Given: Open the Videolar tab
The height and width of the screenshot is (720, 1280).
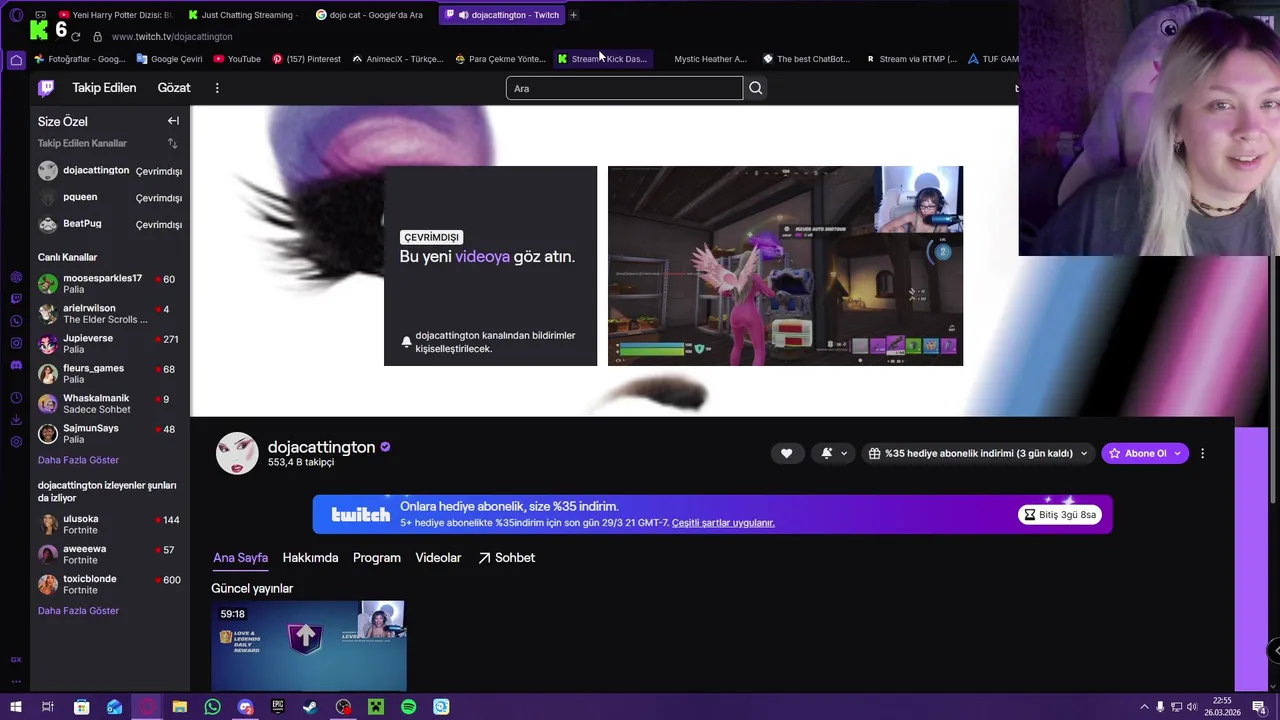Looking at the screenshot, I should pyautogui.click(x=438, y=558).
